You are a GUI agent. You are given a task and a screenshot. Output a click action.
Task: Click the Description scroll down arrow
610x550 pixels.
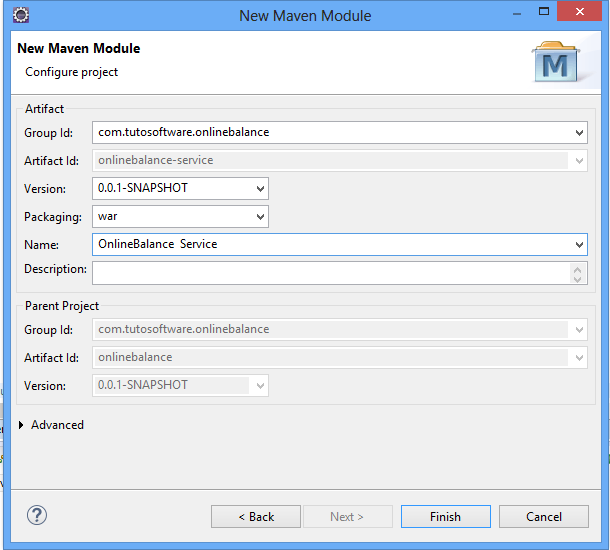point(577,279)
